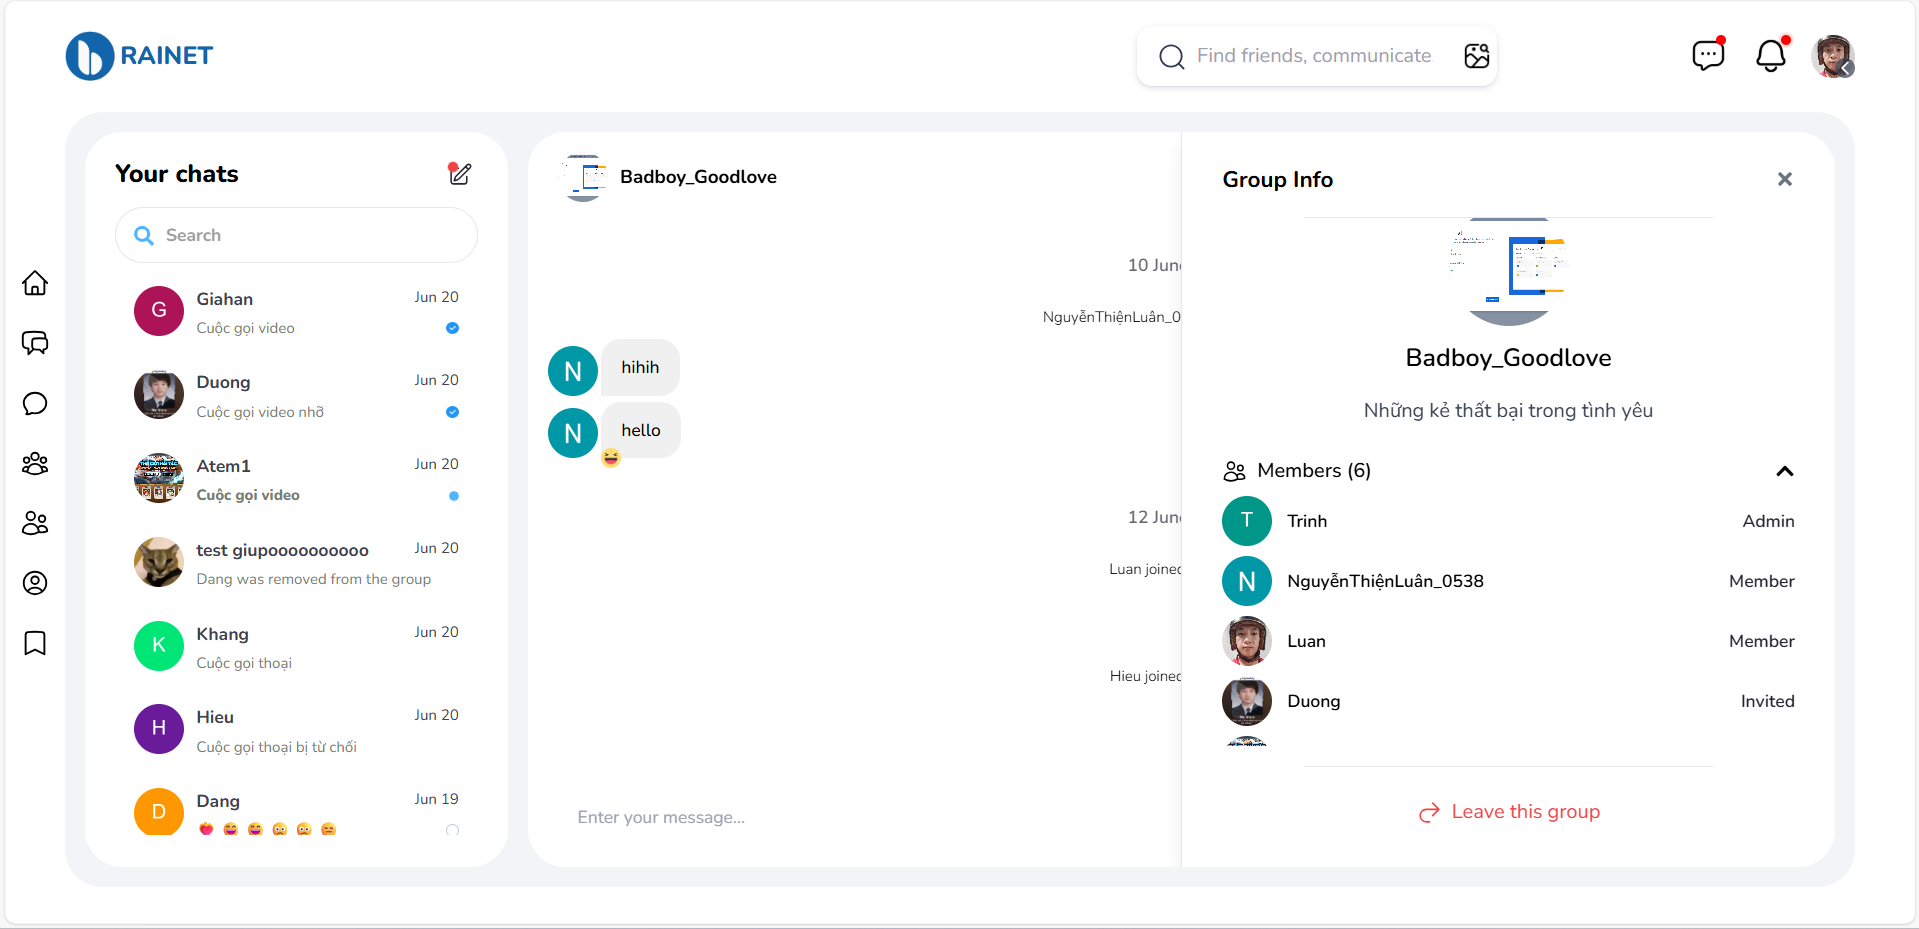Close the Group Info panel
1919x929 pixels.
1785,179
